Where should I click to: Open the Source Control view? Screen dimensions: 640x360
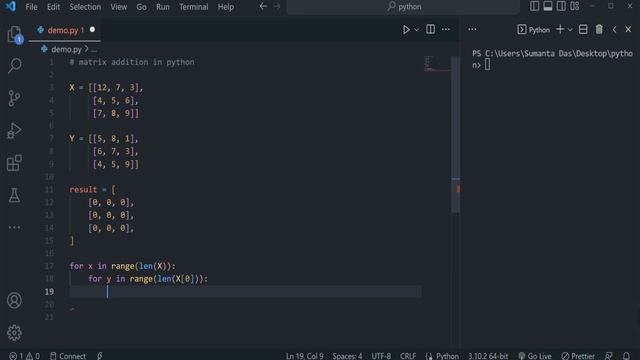coord(14,98)
